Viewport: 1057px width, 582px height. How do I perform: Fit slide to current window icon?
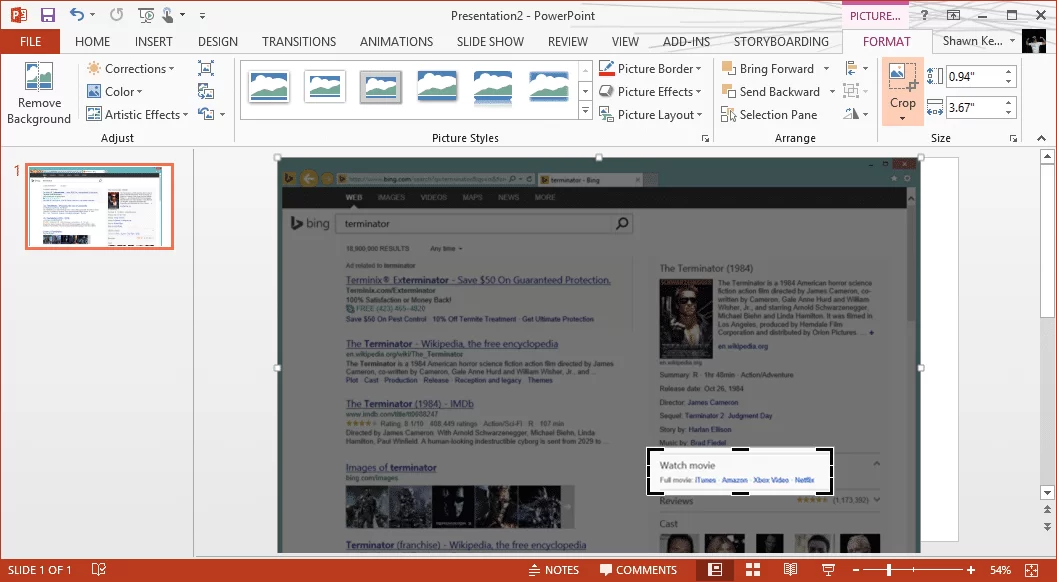tap(1031, 570)
